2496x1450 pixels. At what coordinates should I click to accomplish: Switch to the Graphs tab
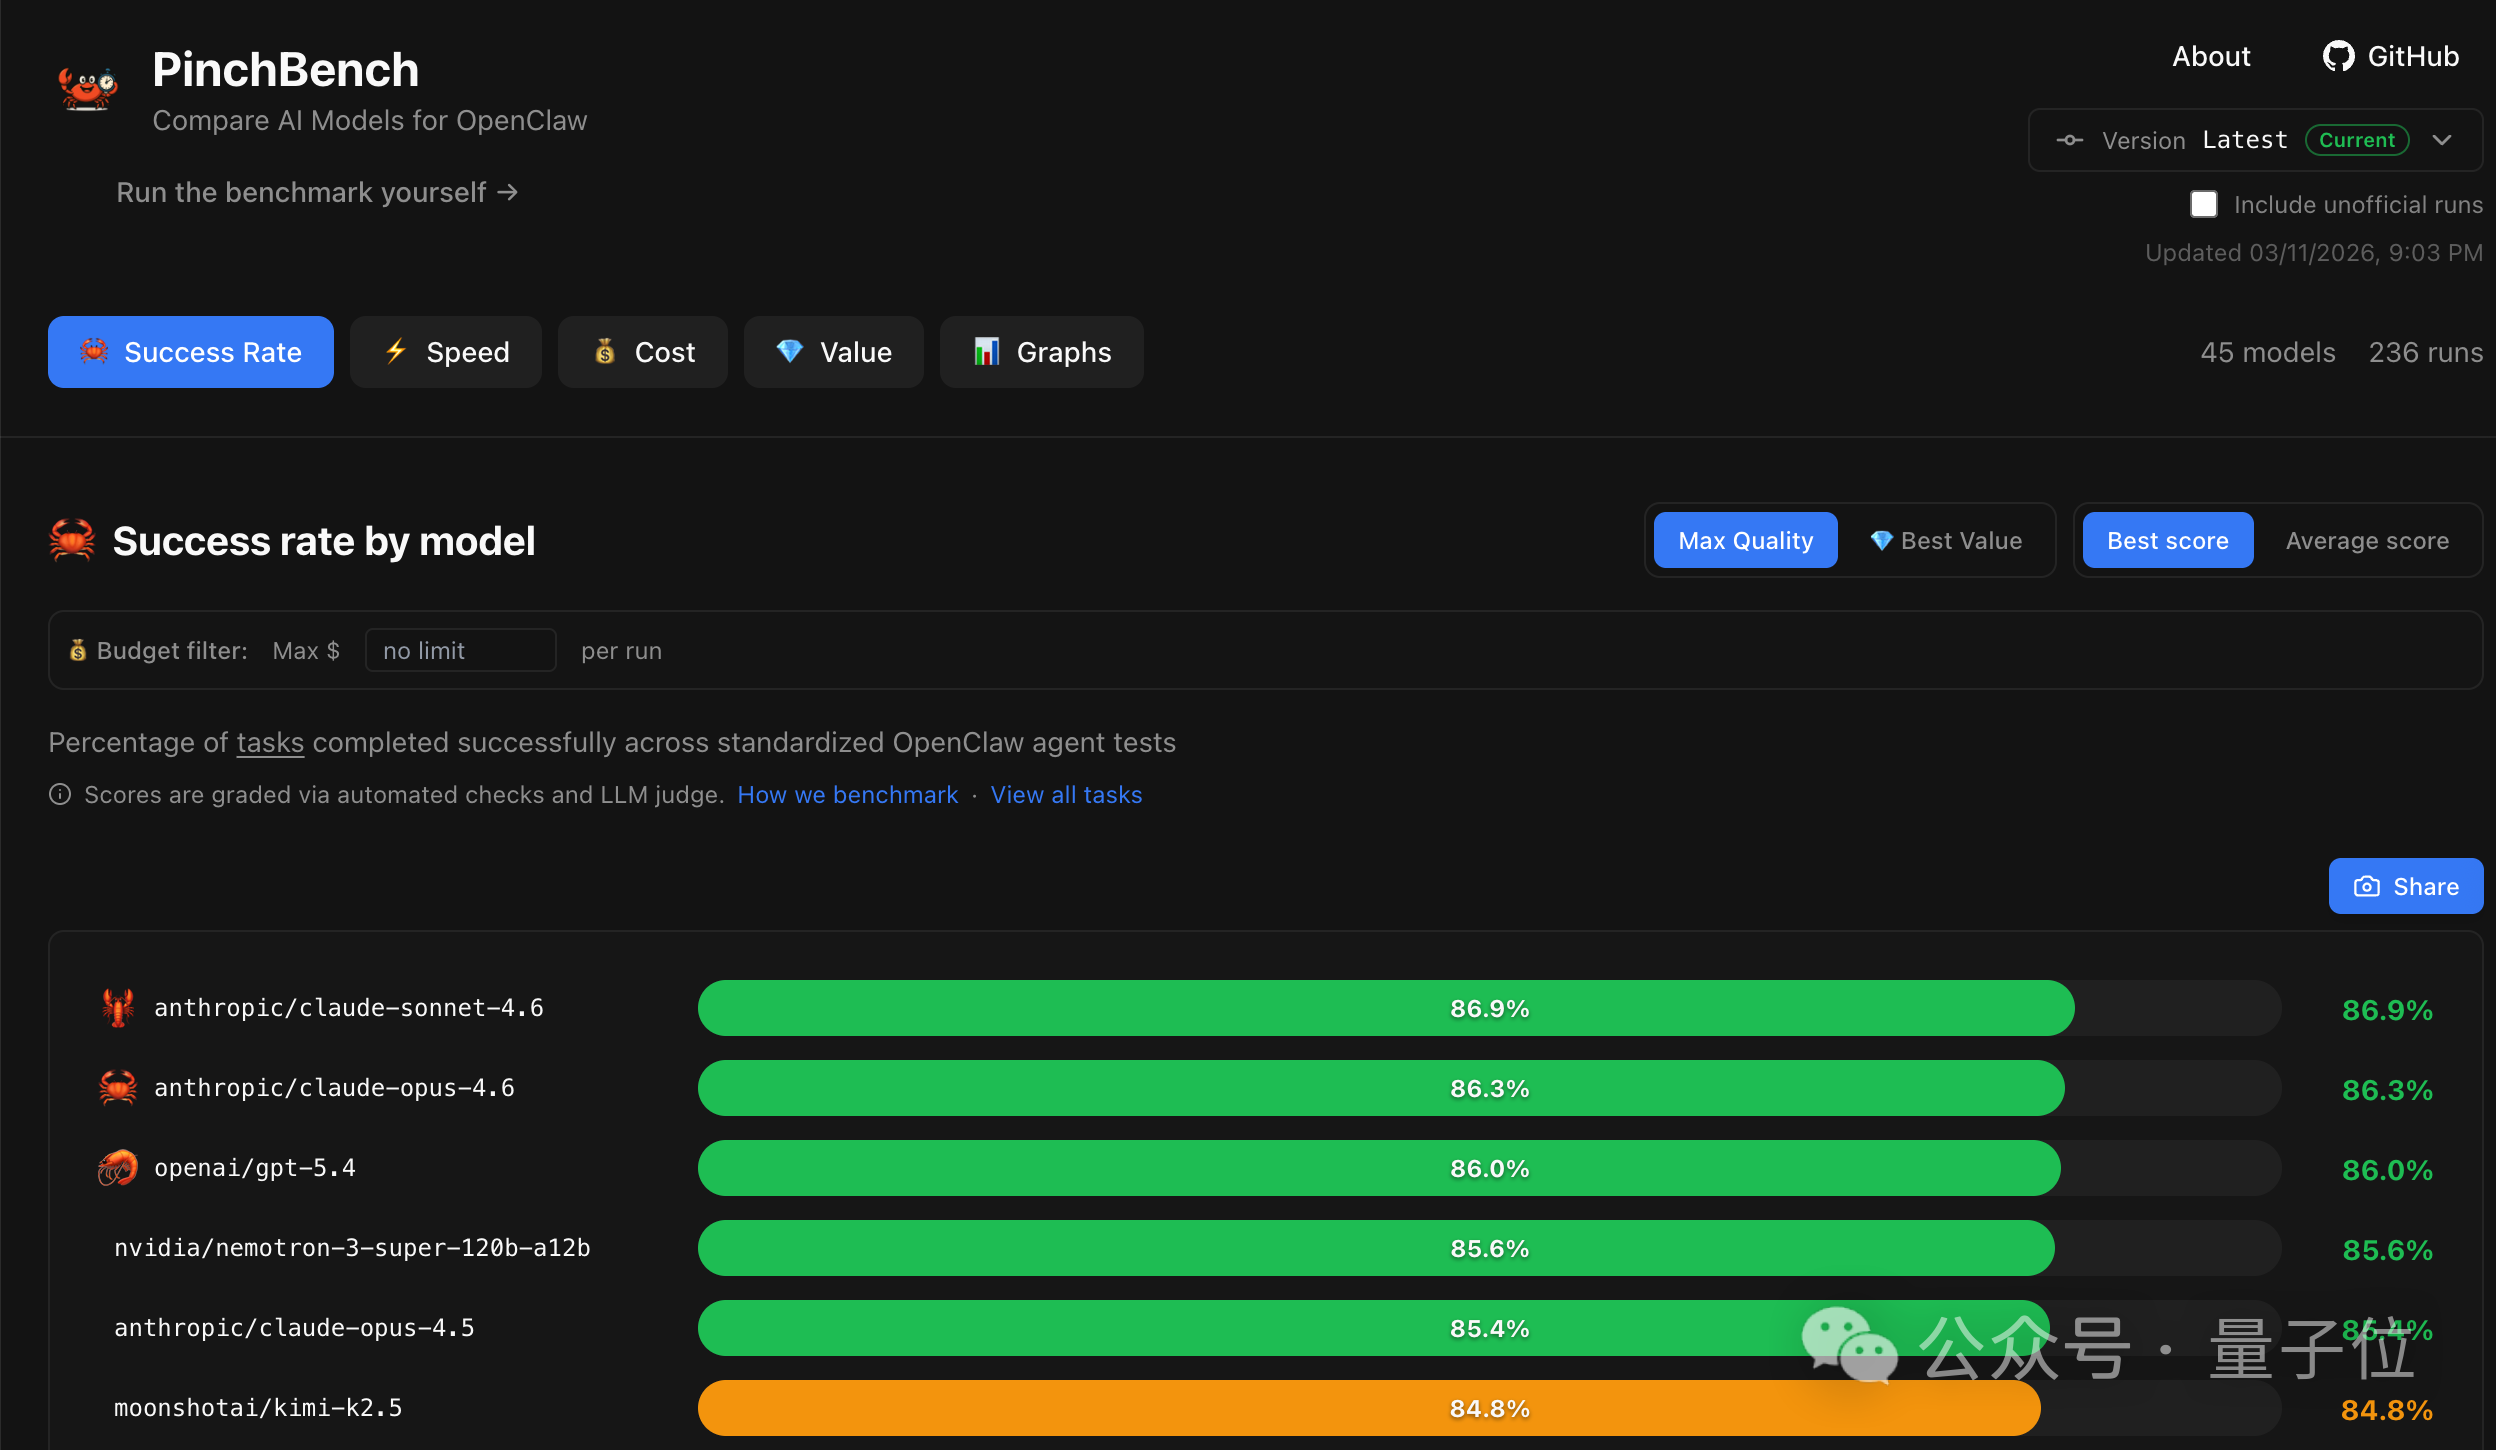(x=1041, y=352)
